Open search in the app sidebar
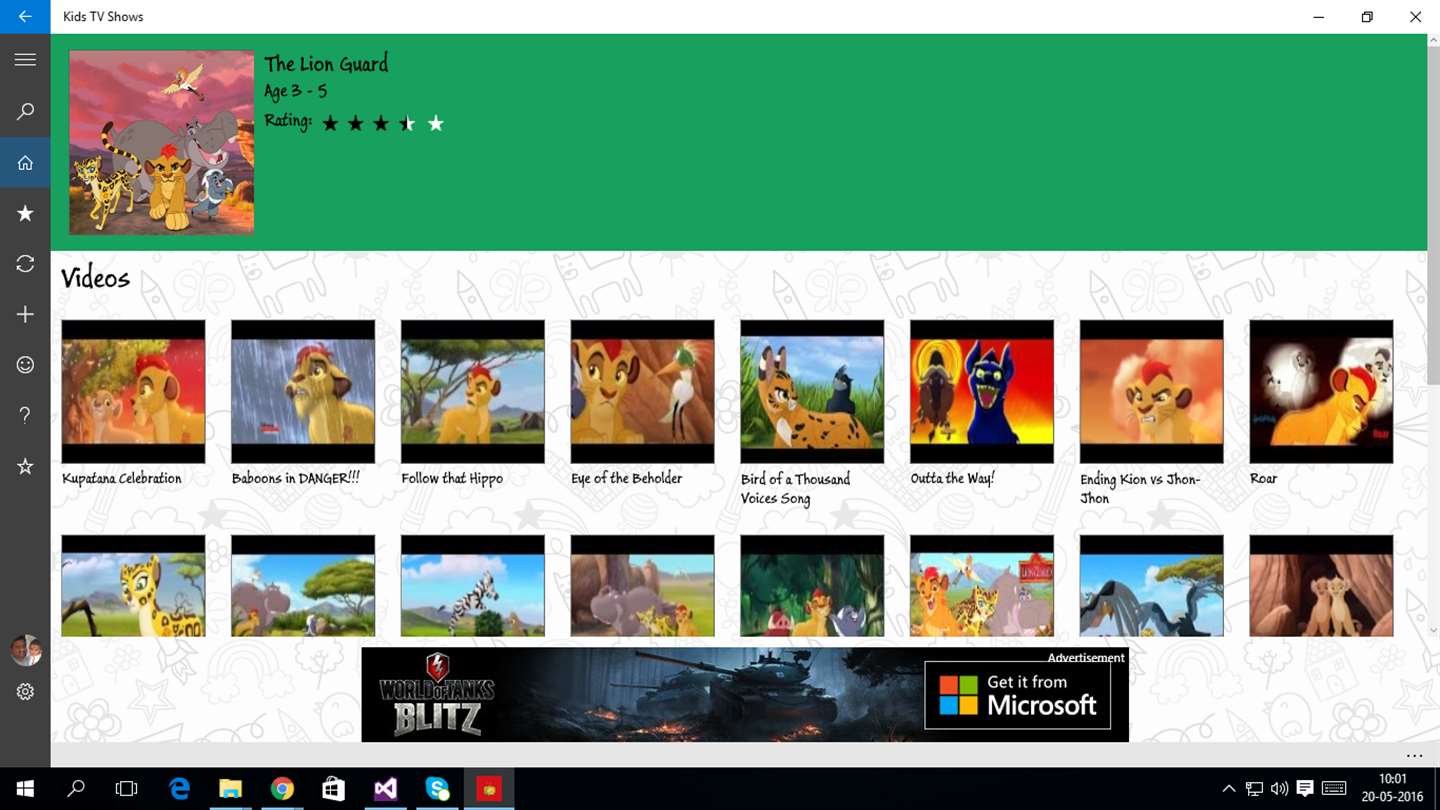This screenshot has height=810, width=1440. [25, 111]
